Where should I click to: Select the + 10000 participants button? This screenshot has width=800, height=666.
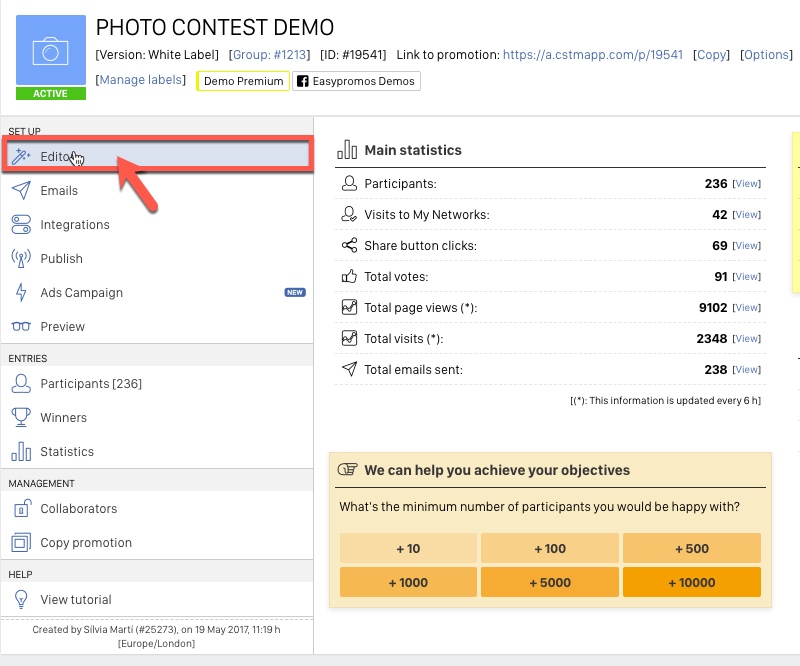click(692, 582)
